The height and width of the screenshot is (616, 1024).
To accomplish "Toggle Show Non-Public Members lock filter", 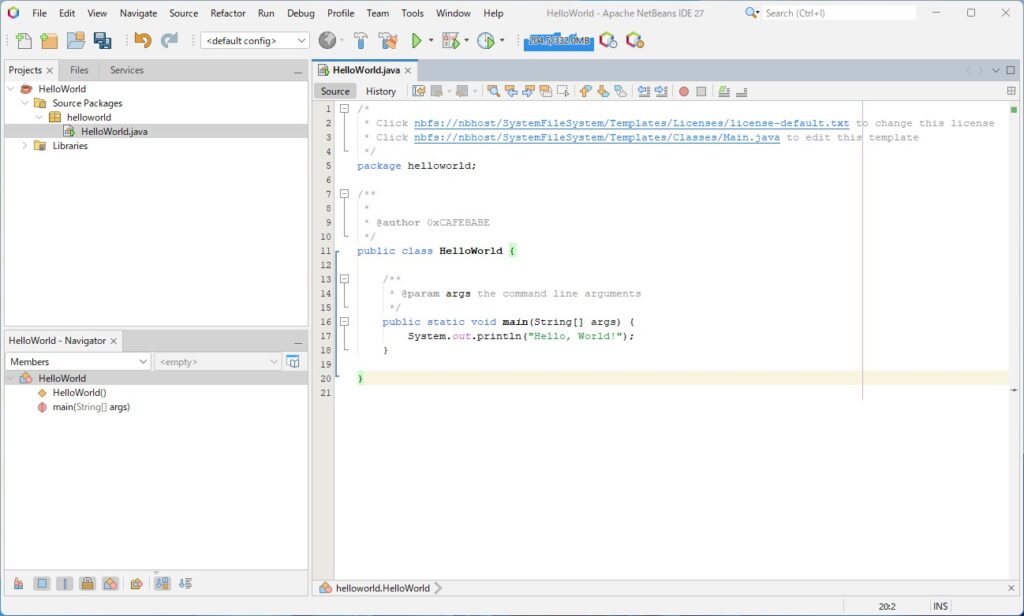I will [x=87, y=584].
